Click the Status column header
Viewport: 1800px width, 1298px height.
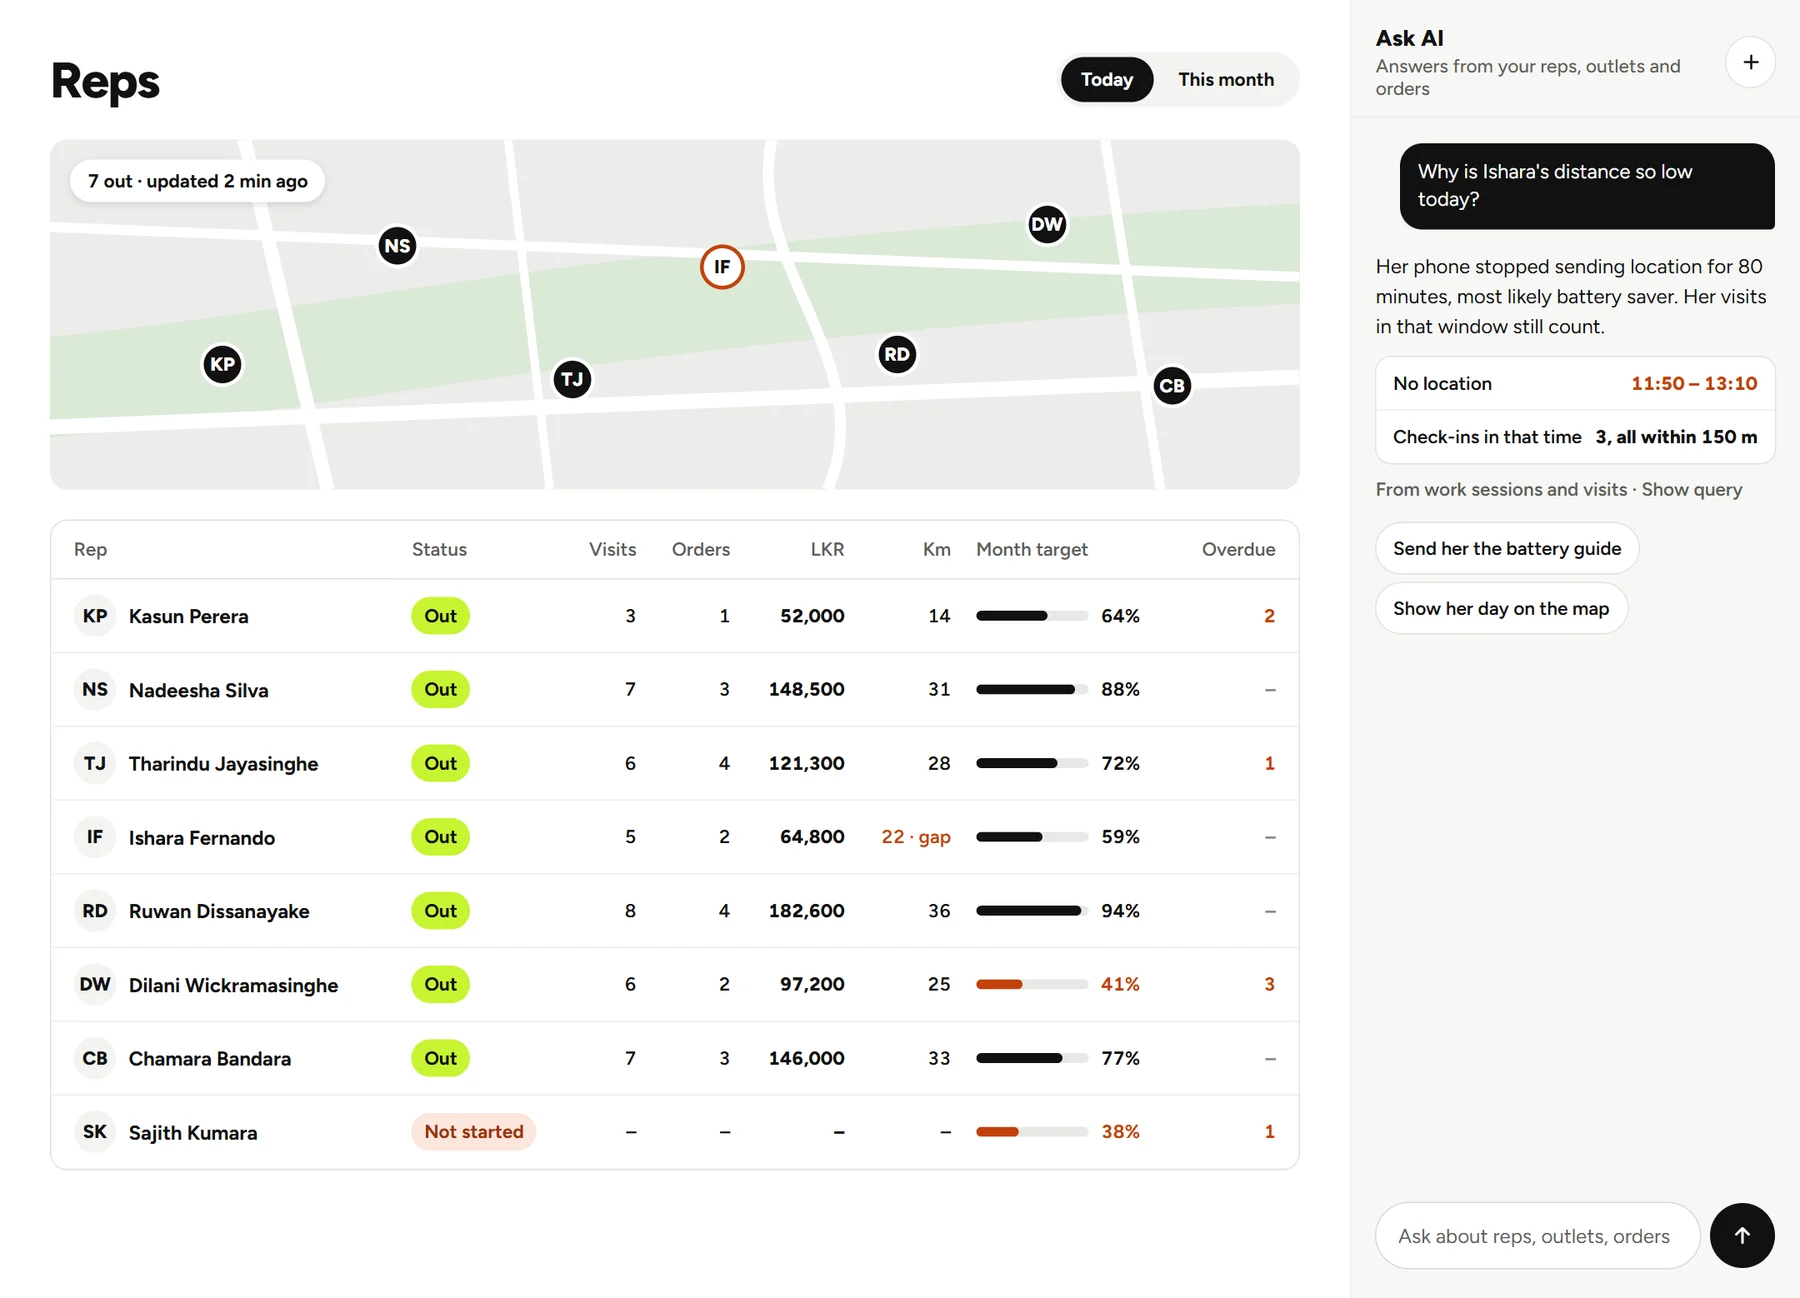click(439, 549)
